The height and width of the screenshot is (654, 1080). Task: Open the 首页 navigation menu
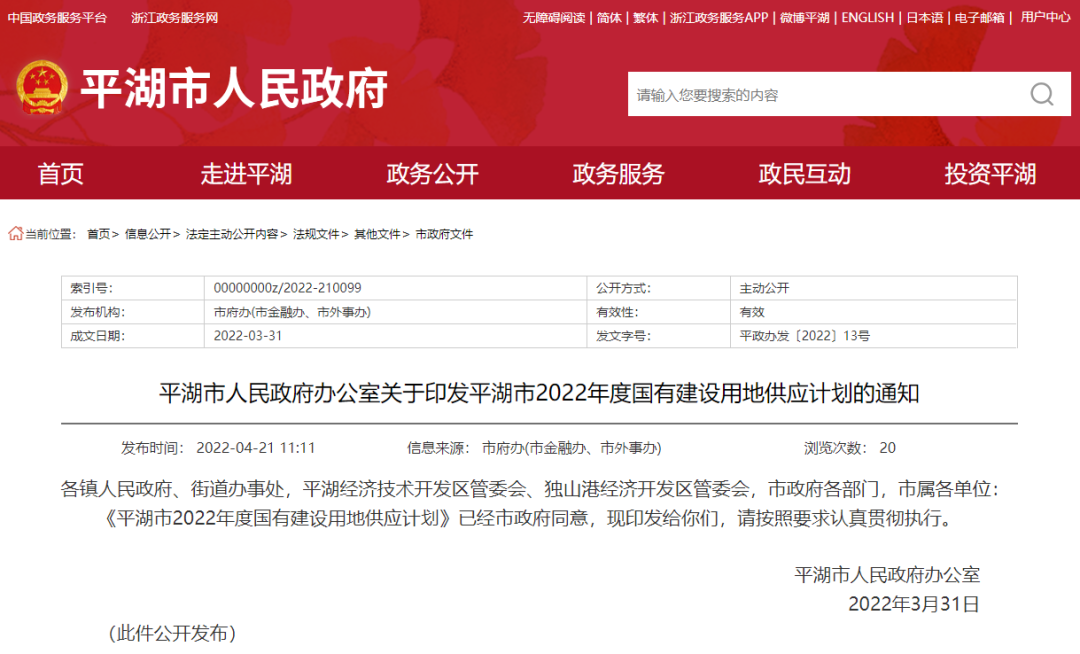(61, 173)
